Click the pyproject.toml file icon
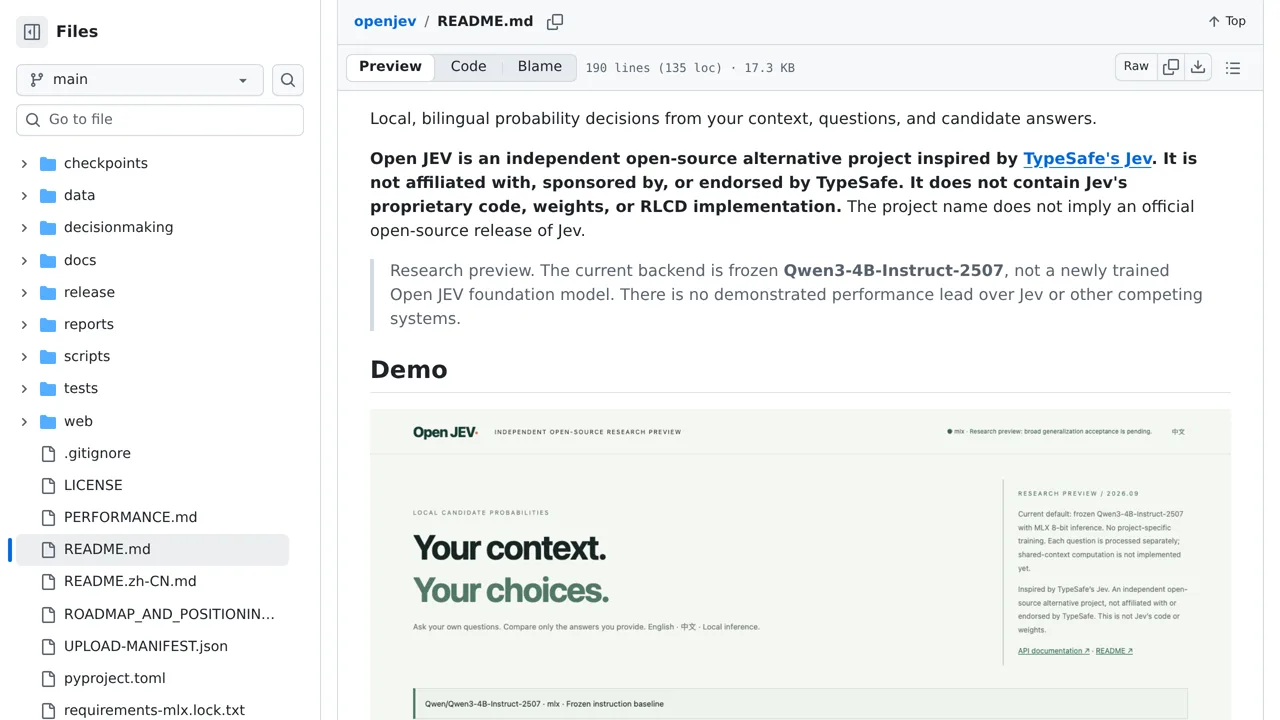 48,678
